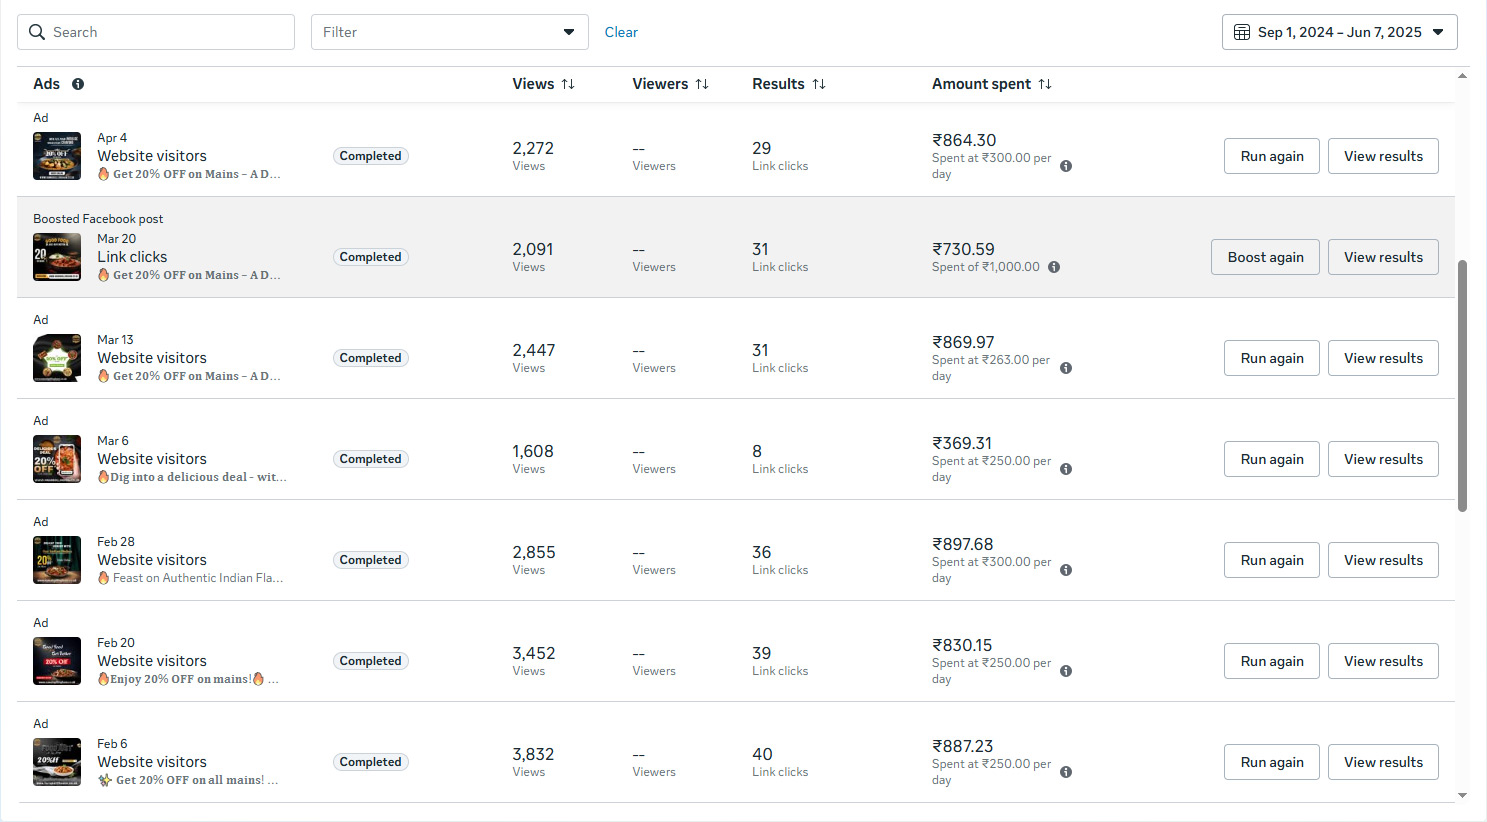Click the calendar icon in date range picker
Screen dimensions: 1487x822
click(1242, 32)
